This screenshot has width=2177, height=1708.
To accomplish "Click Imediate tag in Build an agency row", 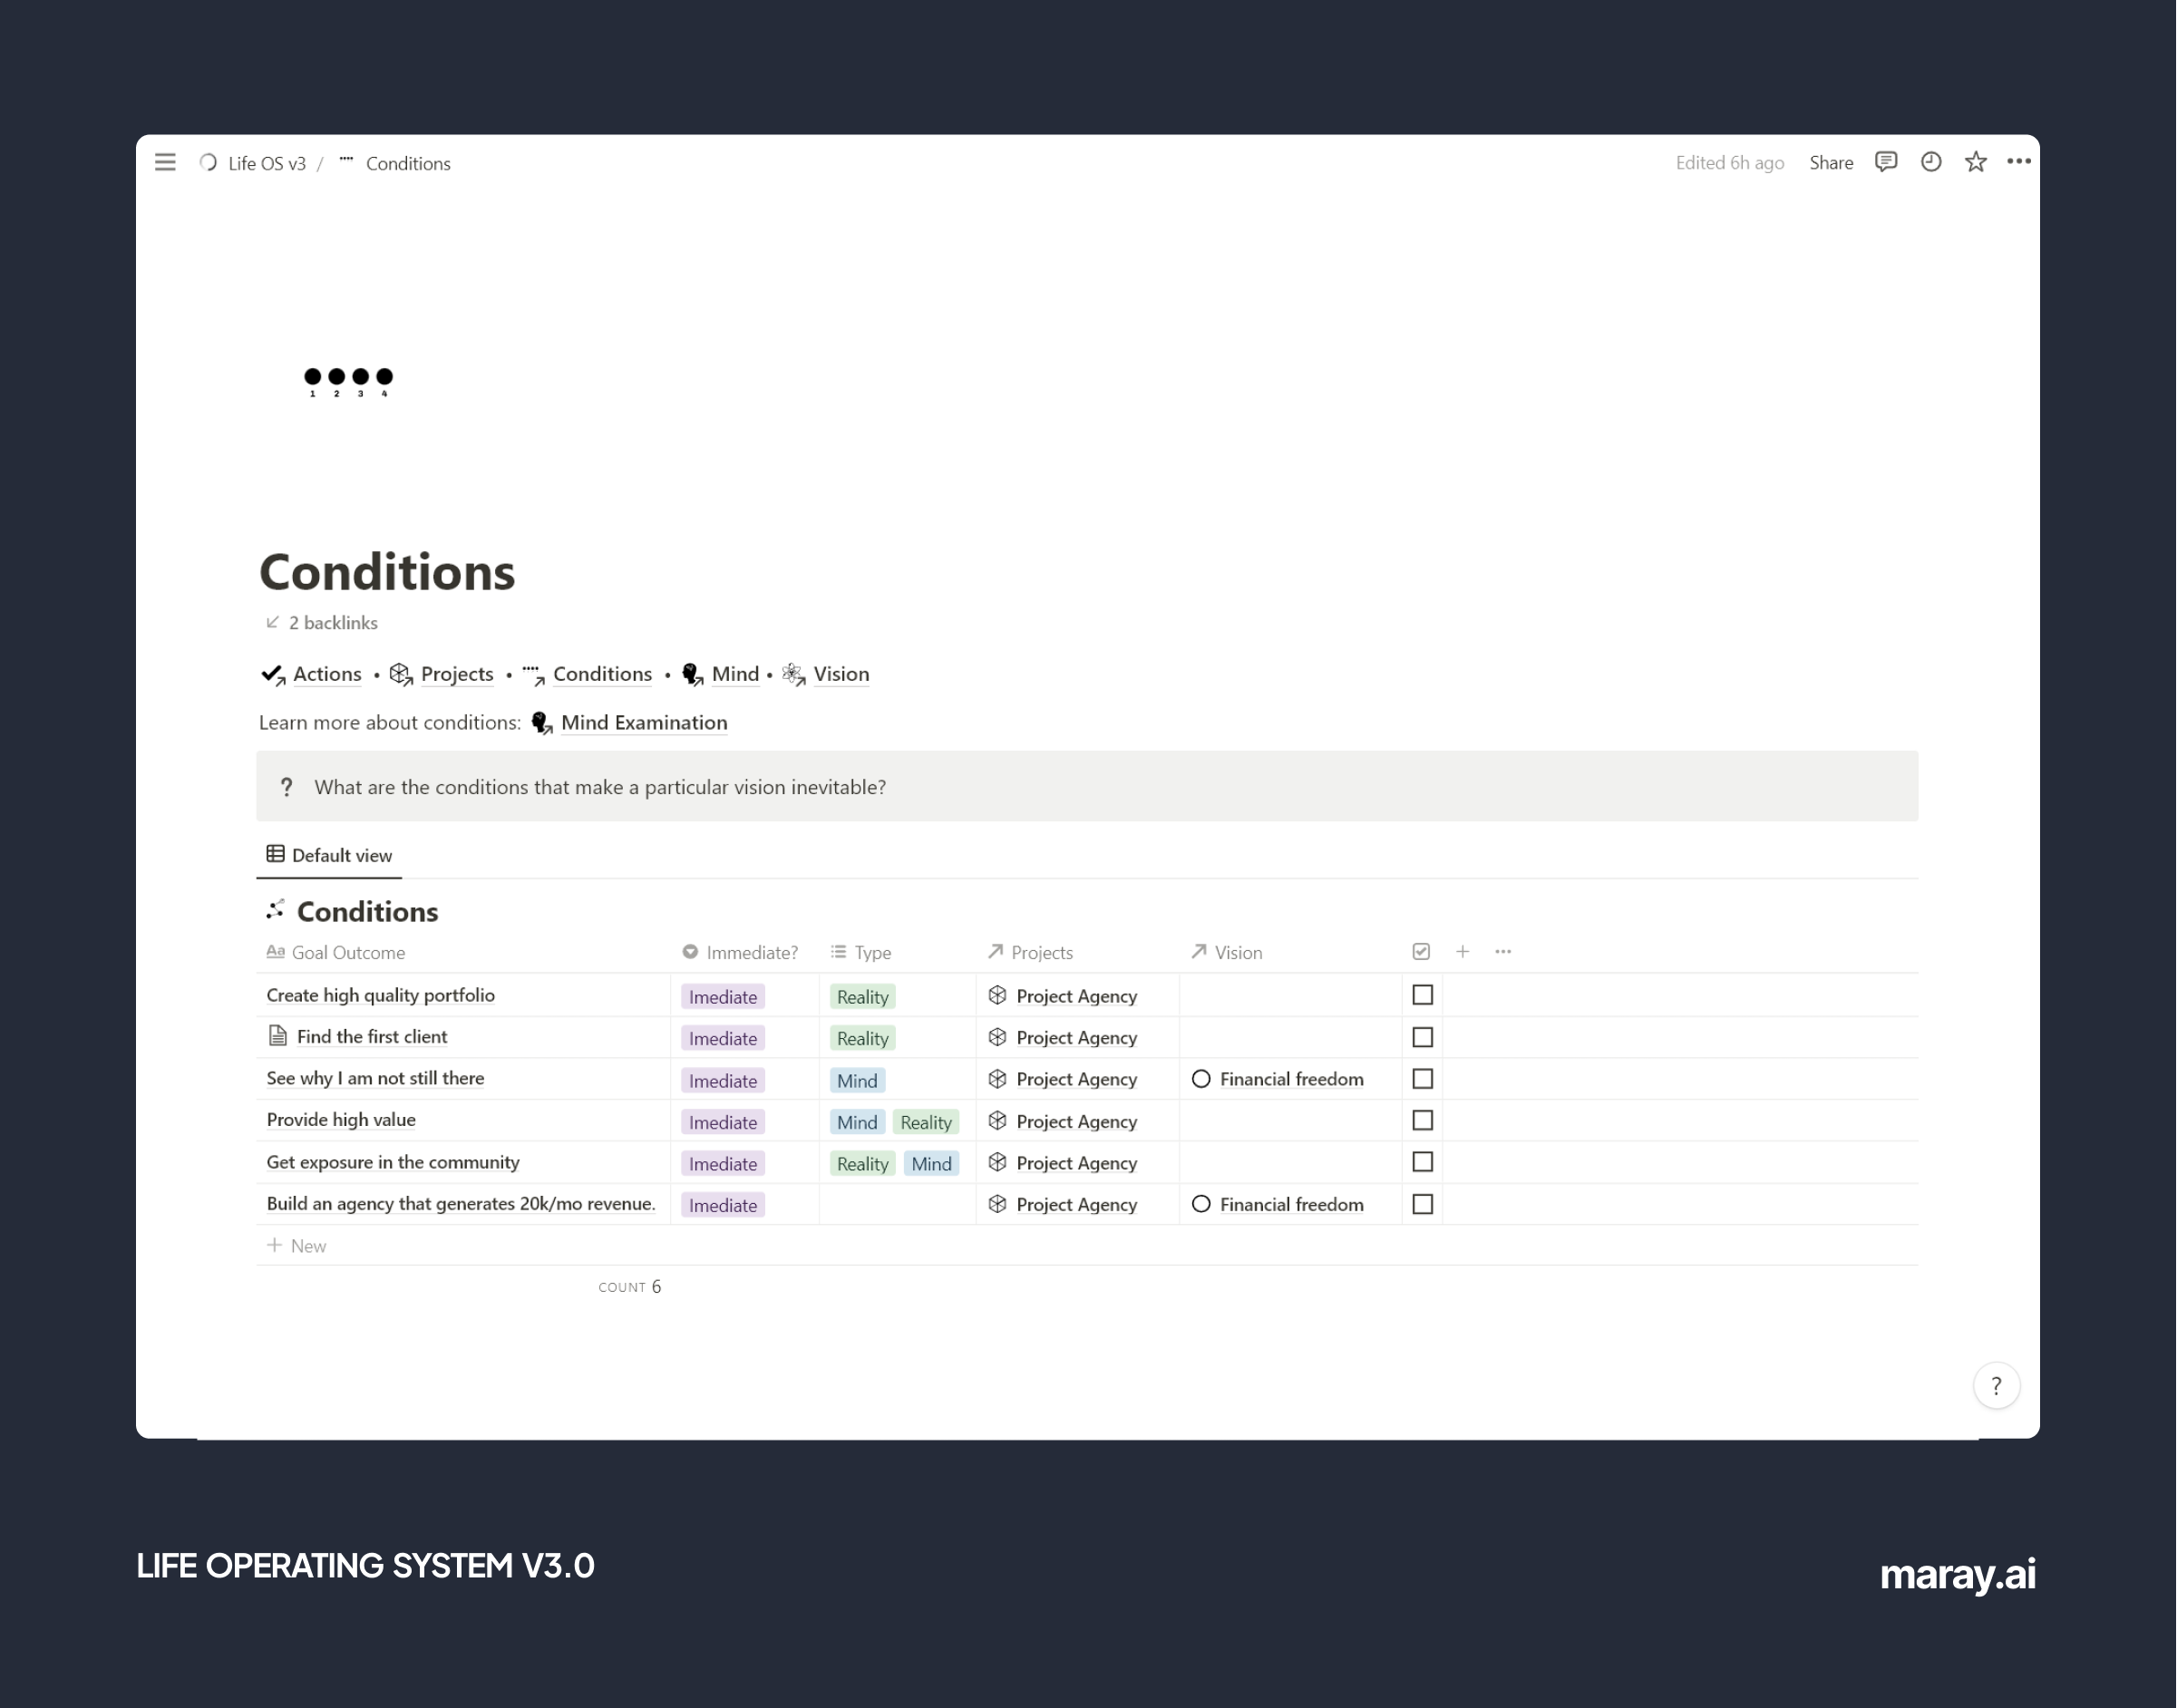I will (723, 1205).
